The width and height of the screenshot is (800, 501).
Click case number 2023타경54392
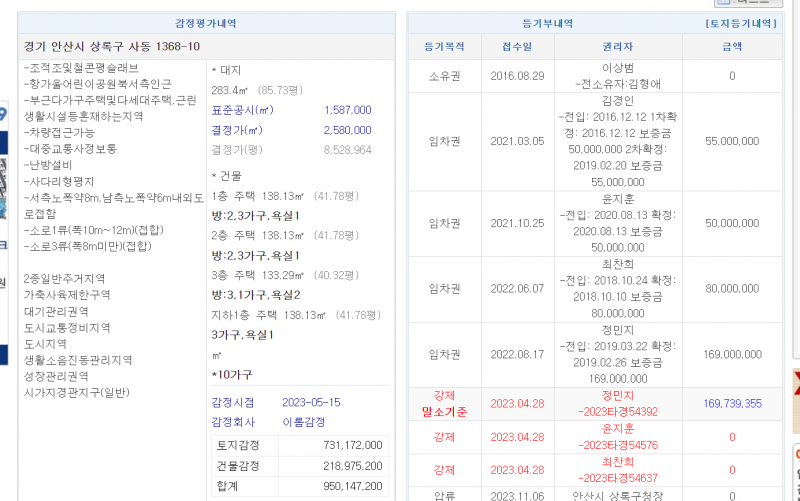click(620, 411)
